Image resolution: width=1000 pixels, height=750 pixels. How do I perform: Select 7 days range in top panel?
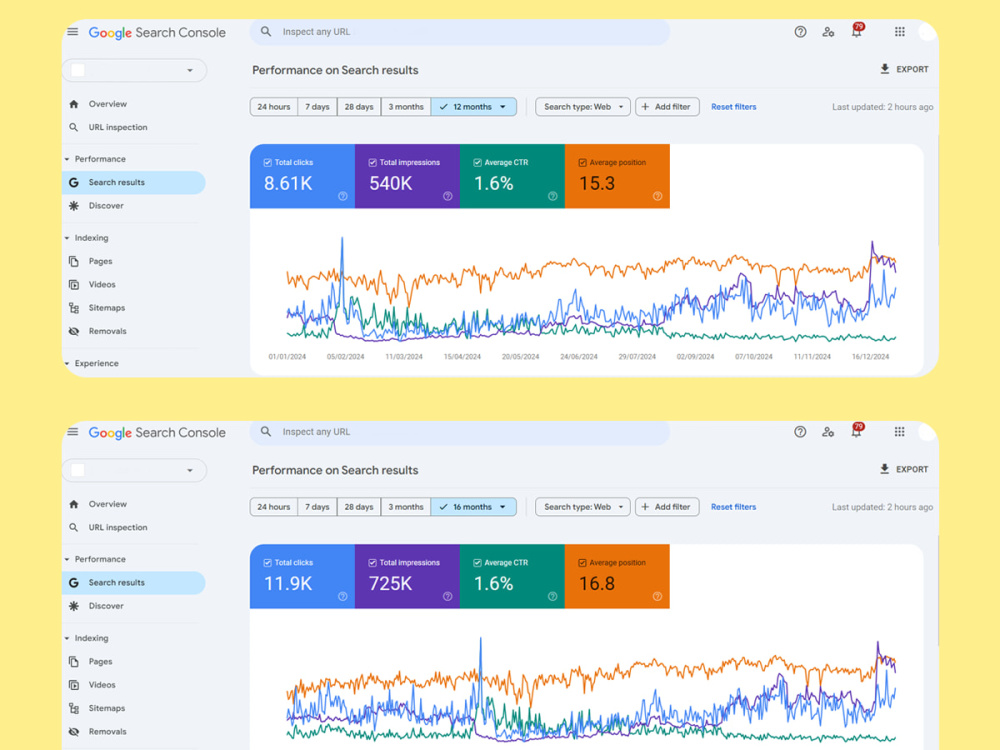tap(317, 107)
